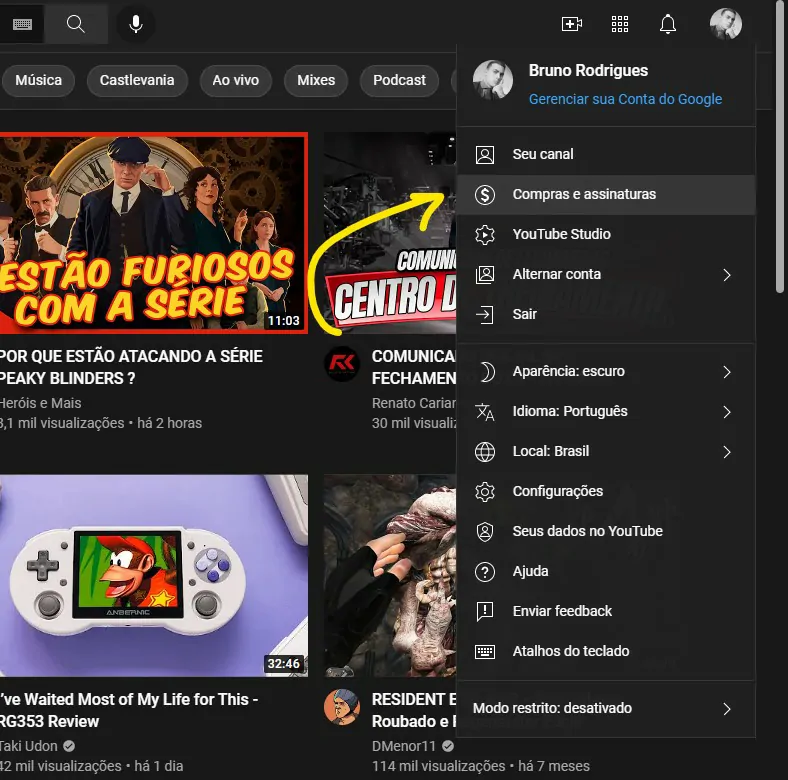Select Sair to sign out
788x780 pixels.
point(606,315)
